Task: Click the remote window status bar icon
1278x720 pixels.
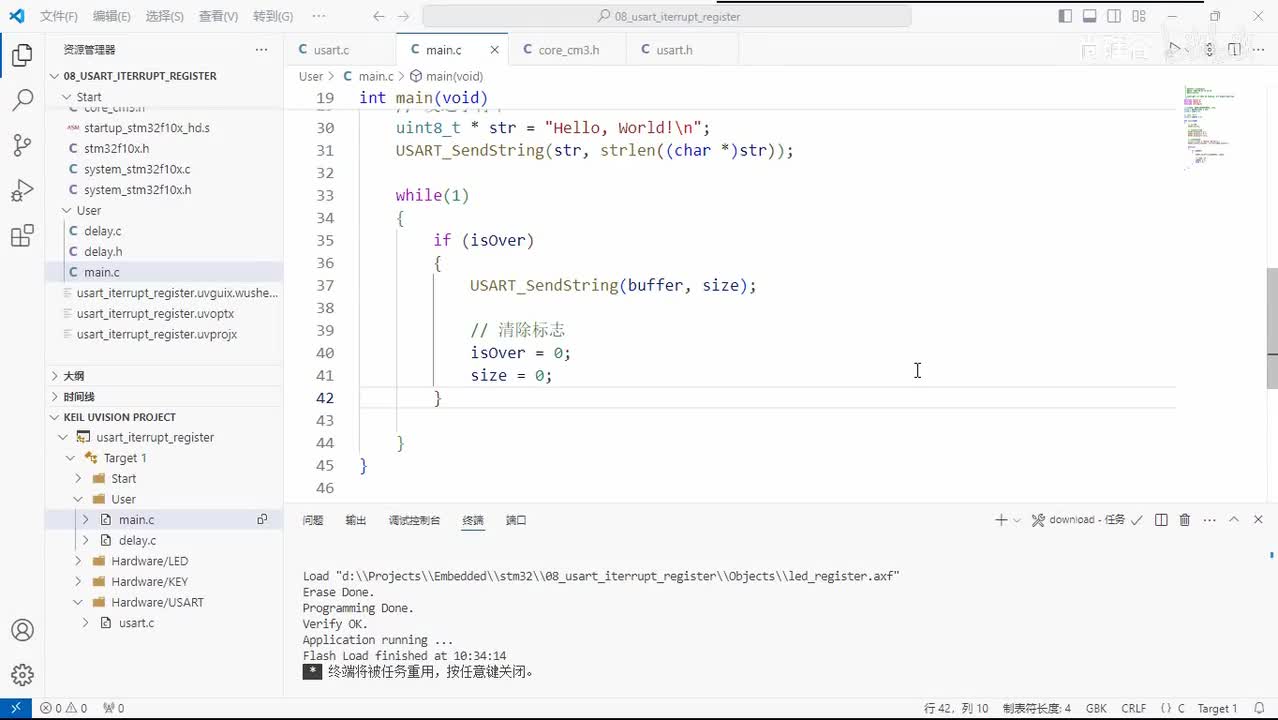Action: pos(16,708)
